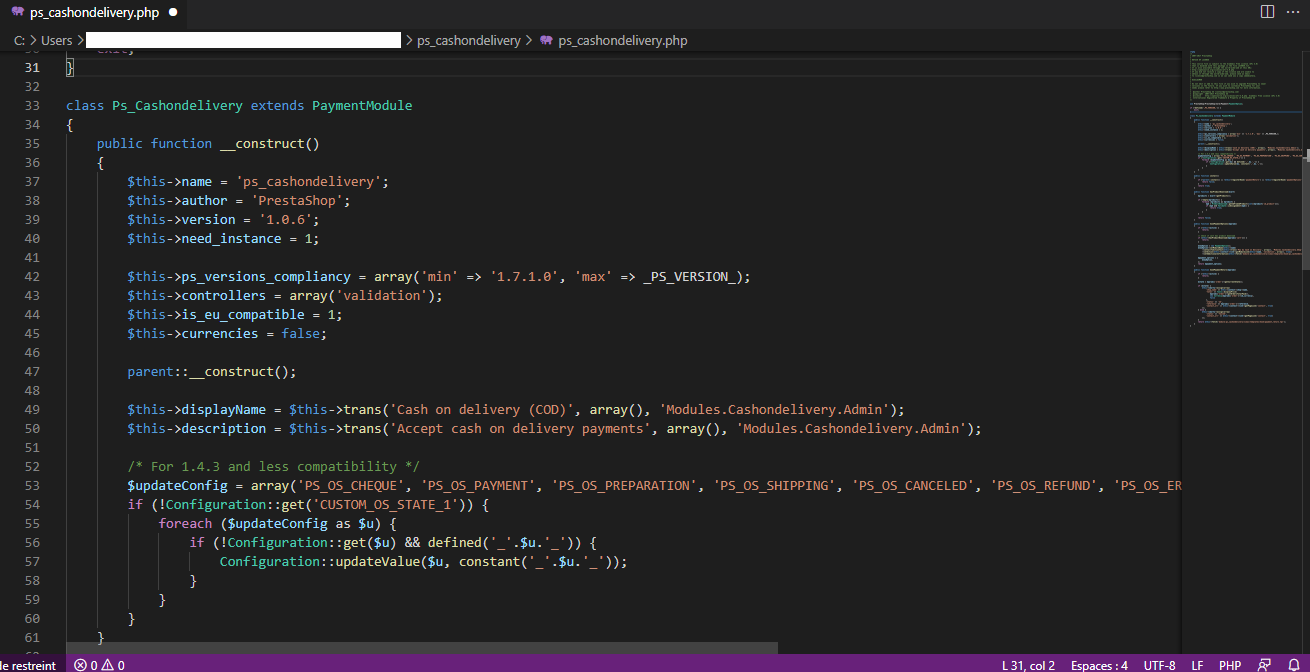Change PHP language mode in status bar
Viewport: 1310px width, 672px height.
point(1229,665)
